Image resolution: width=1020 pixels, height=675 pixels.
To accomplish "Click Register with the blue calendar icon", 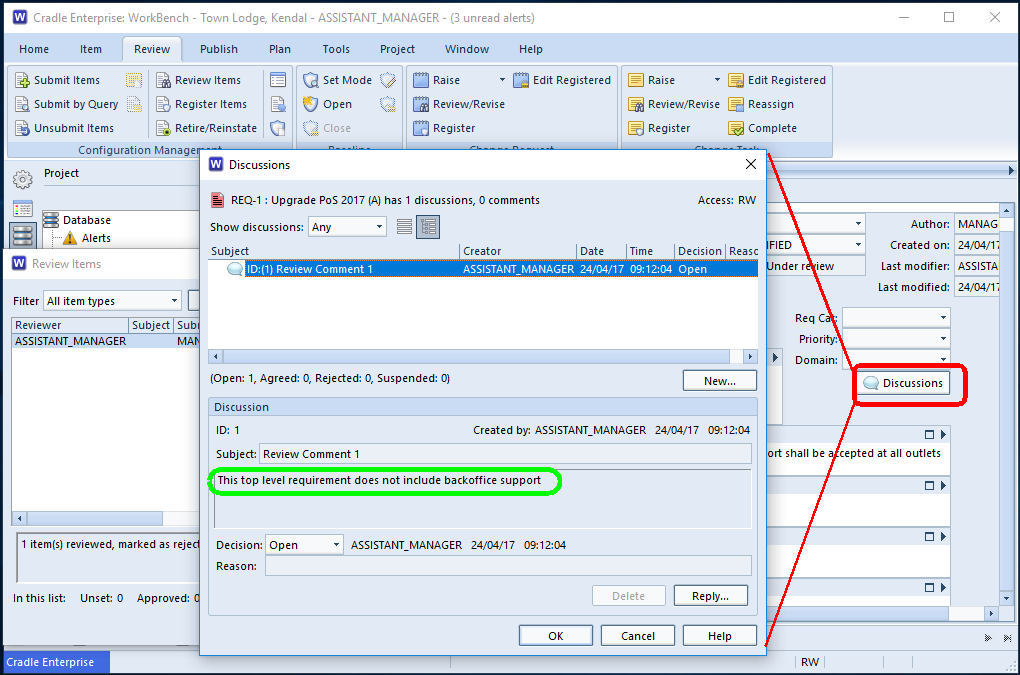I will tap(444, 128).
